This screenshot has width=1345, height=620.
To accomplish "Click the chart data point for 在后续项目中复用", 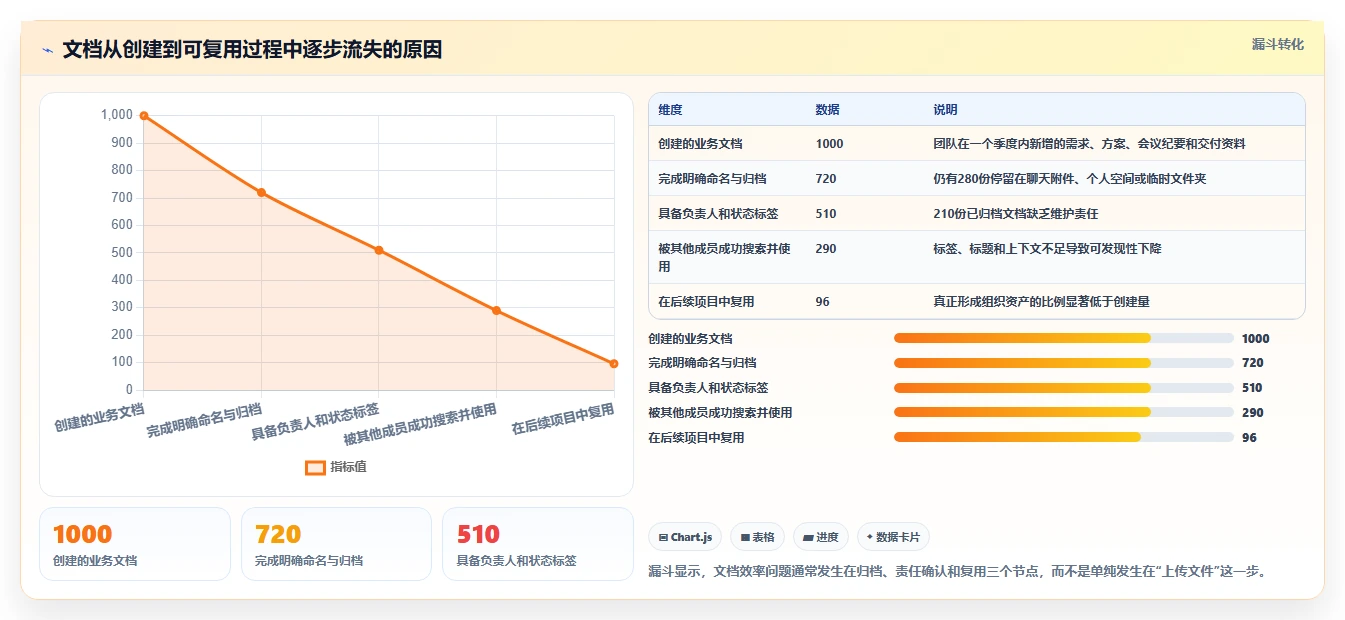I will (614, 363).
